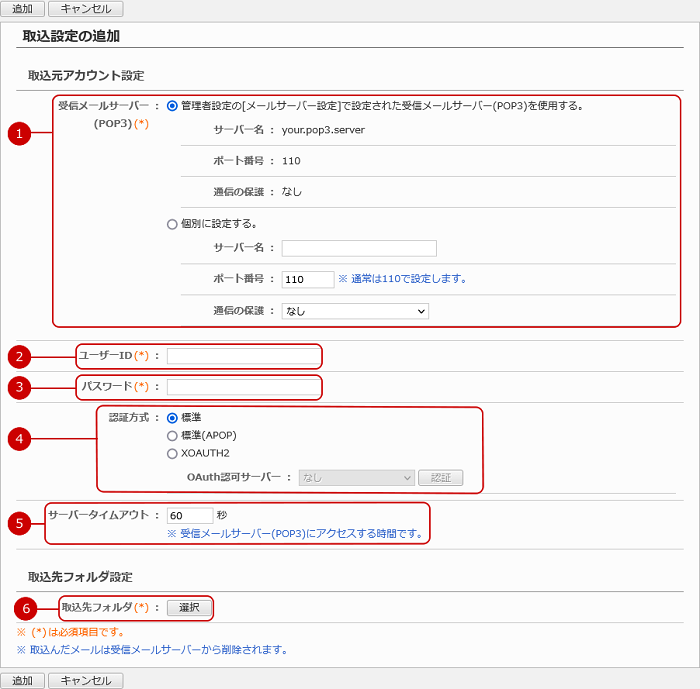Image resolution: width=700 pixels, height=689 pixels.
Task: Click red callout marker number 1
Action: click(x=18, y=135)
